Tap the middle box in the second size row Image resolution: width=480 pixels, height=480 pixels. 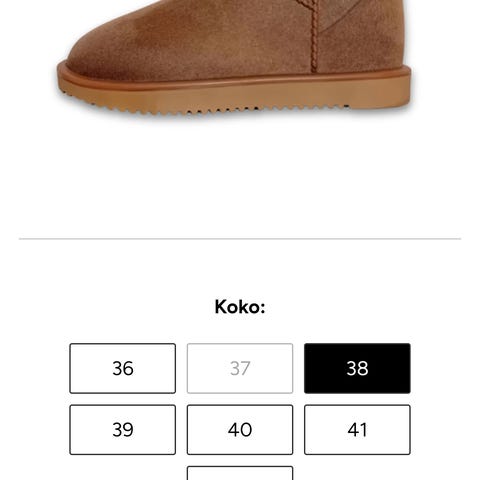[240, 430]
